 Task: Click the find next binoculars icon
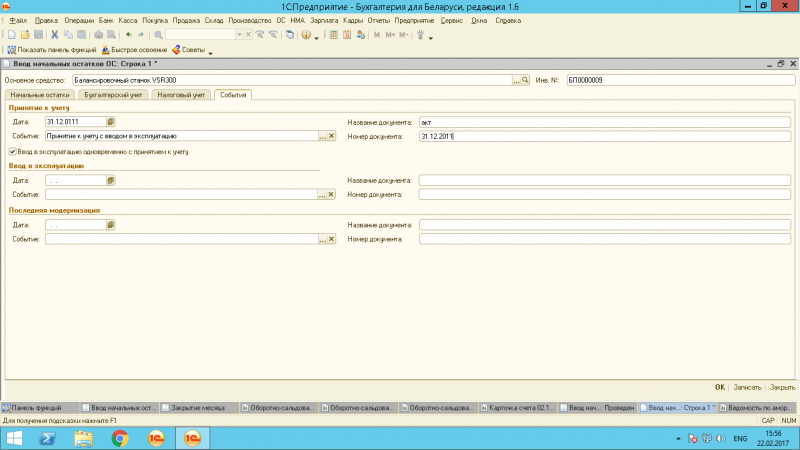coord(260,35)
